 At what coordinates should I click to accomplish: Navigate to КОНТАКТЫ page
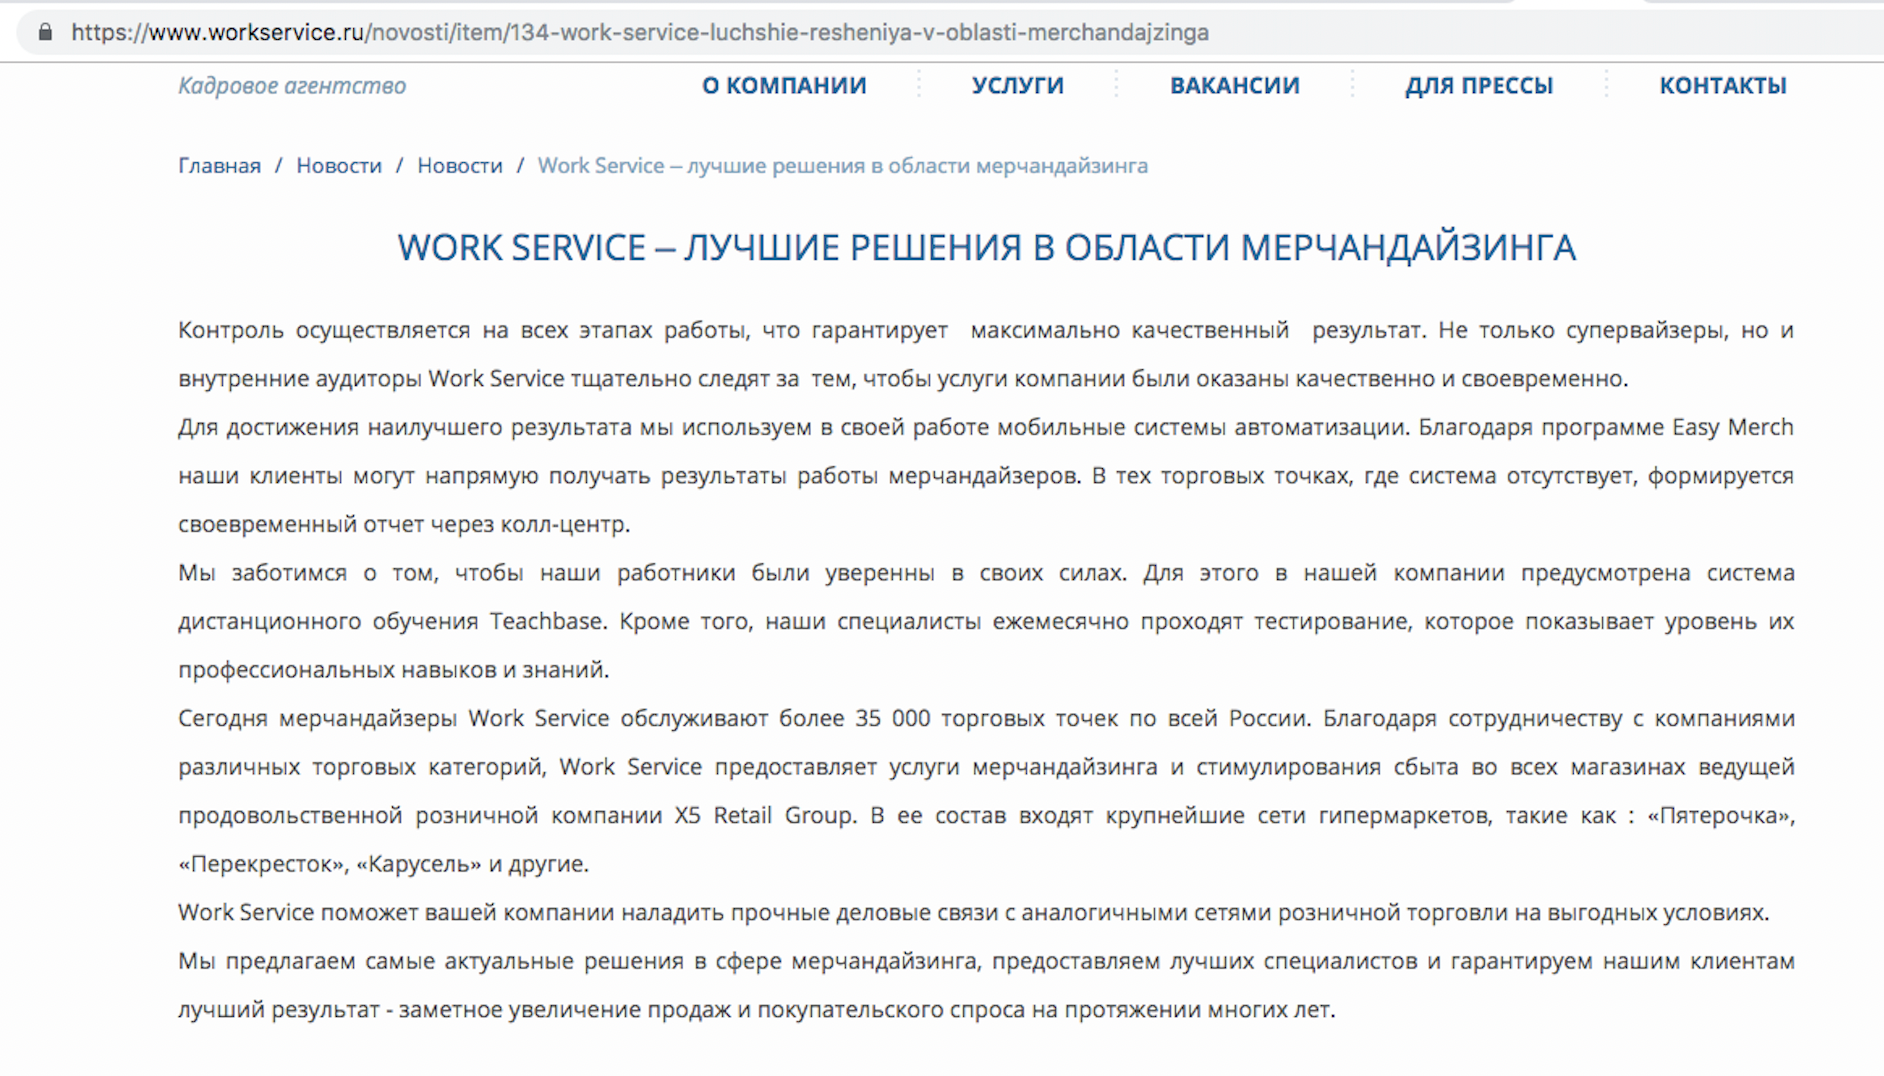(x=1723, y=86)
